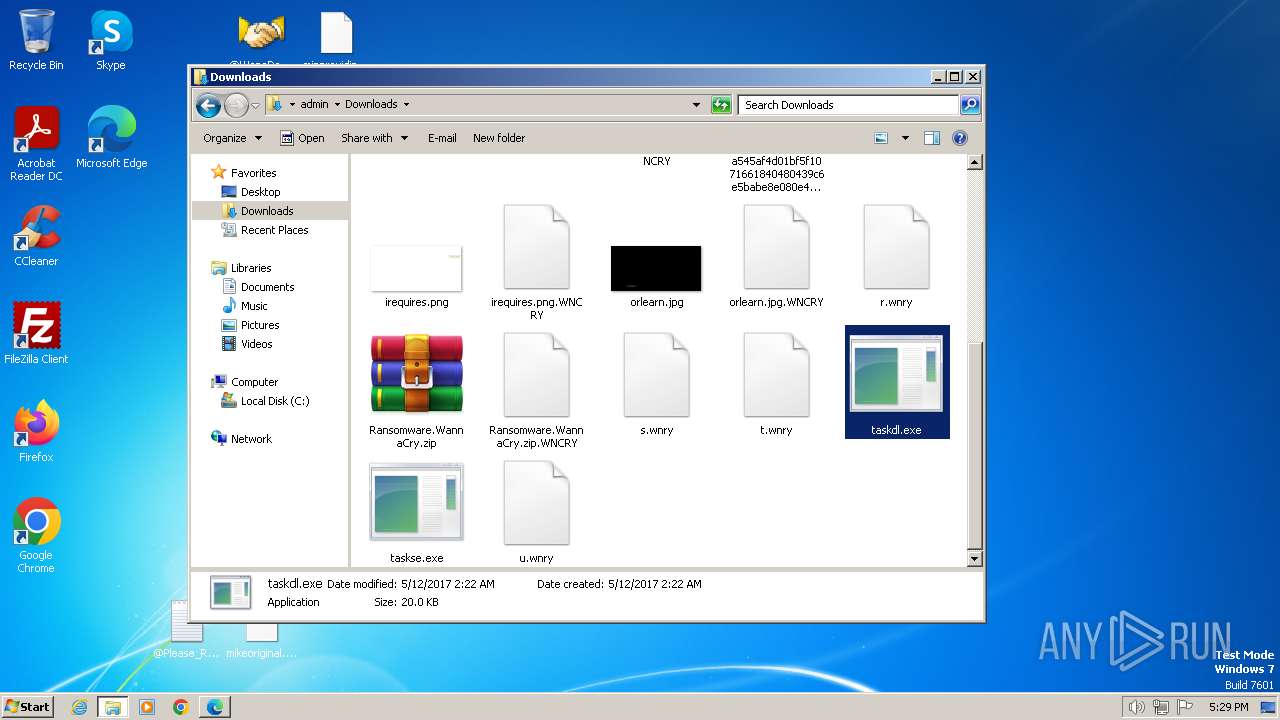
Task: Click the taskbar clock showing 5:29 PM
Action: [x=1228, y=707]
